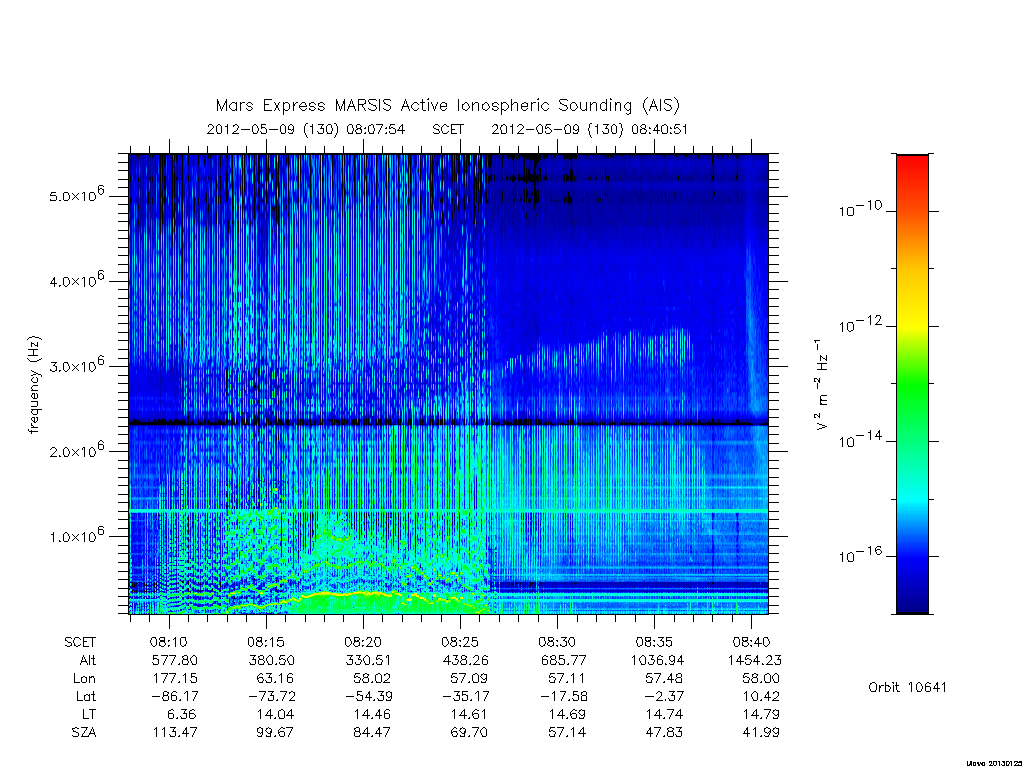Click the Orbit 10641 label

coord(907,687)
